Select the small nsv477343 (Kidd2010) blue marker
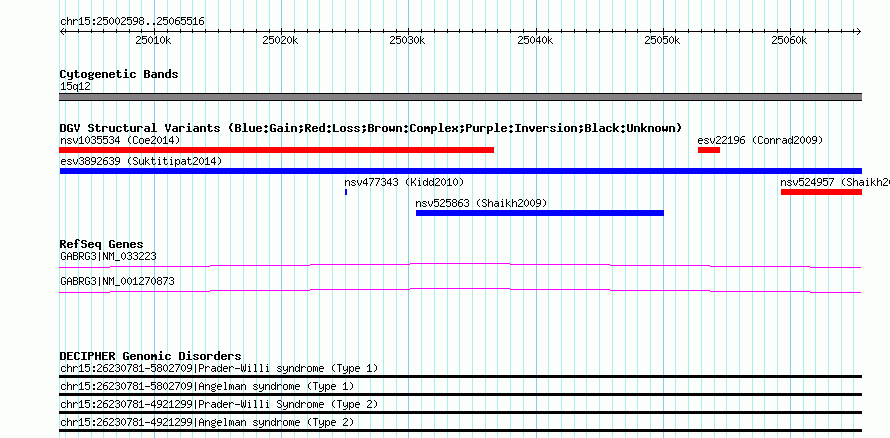This screenshot has width=890, height=438. tap(346, 192)
